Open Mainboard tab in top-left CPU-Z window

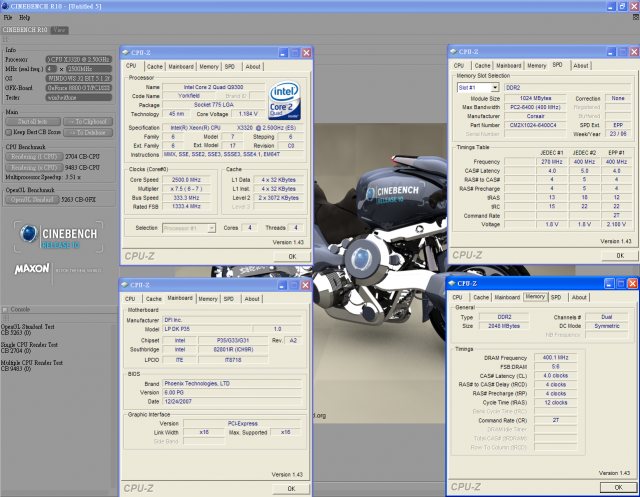coord(181,67)
